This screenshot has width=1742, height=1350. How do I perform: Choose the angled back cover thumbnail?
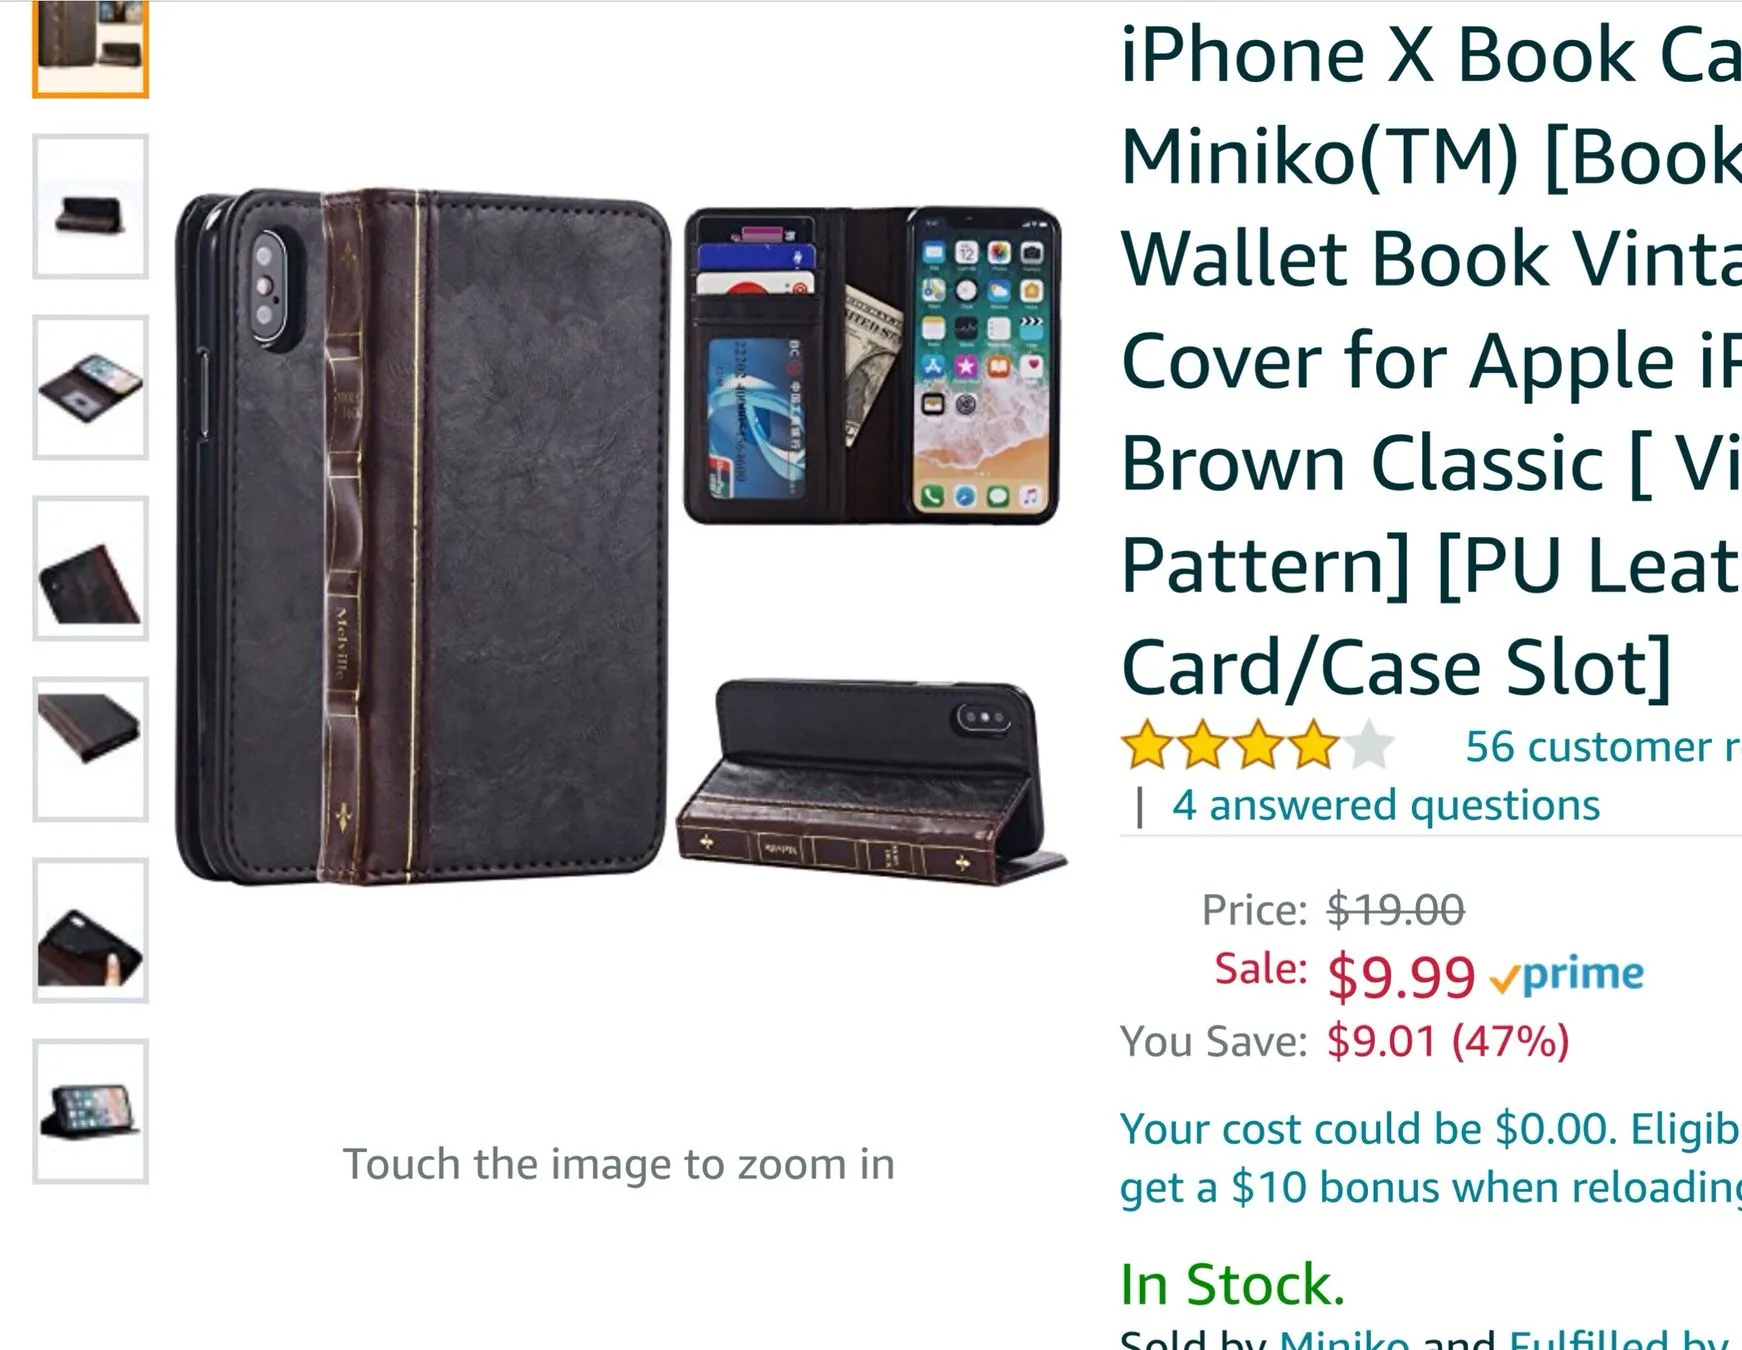click(90, 568)
